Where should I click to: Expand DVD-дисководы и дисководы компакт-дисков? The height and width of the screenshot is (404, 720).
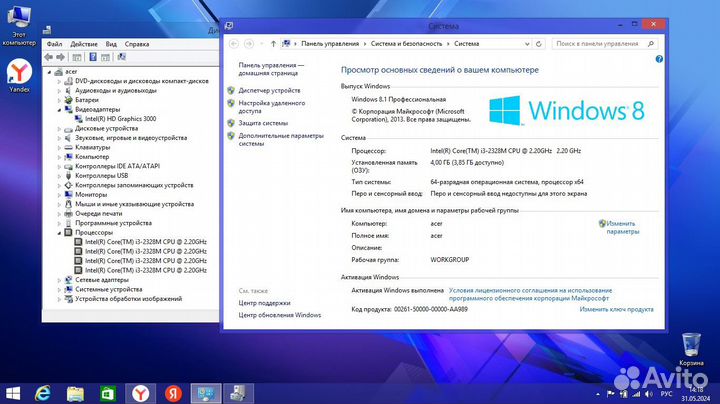pos(59,81)
